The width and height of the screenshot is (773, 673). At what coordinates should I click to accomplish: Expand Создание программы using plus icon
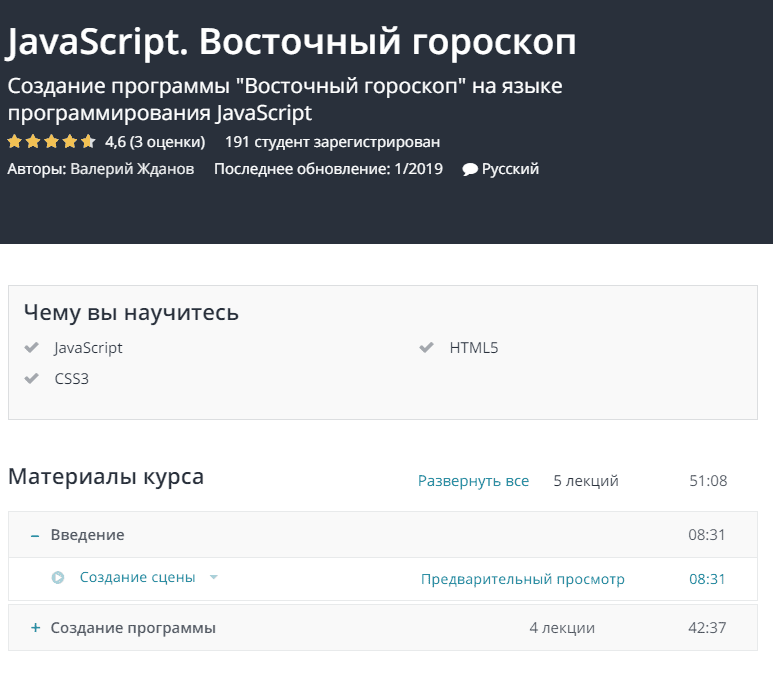(x=35, y=628)
